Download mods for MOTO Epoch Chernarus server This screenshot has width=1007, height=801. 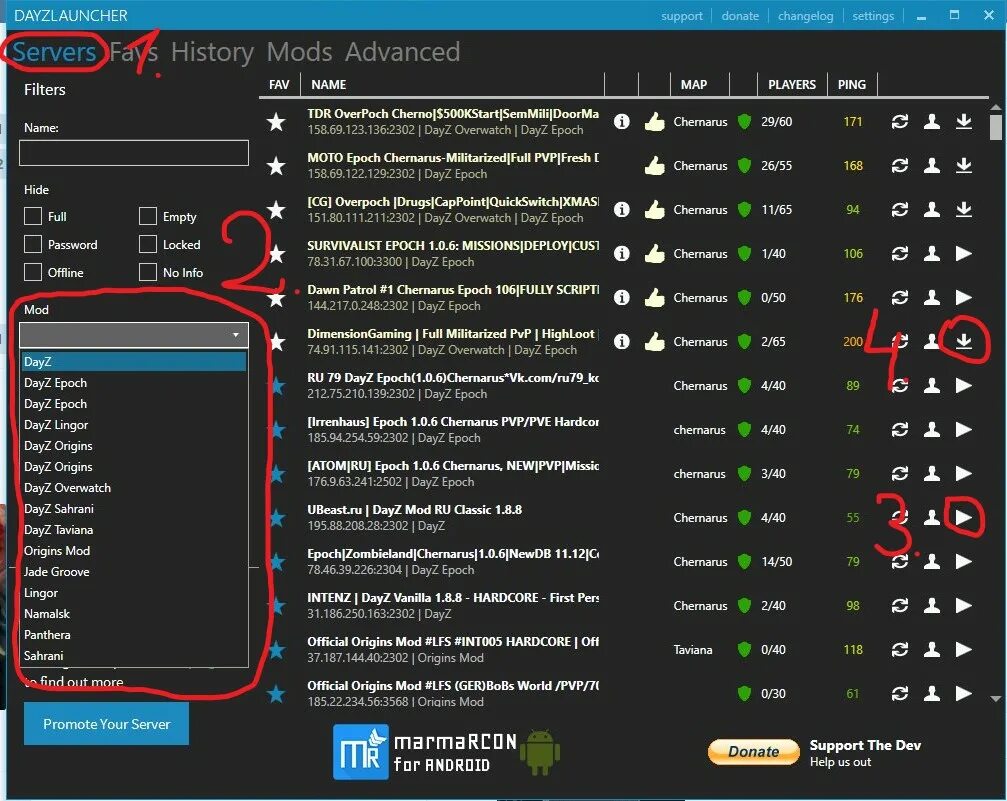(x=963, y=166)
